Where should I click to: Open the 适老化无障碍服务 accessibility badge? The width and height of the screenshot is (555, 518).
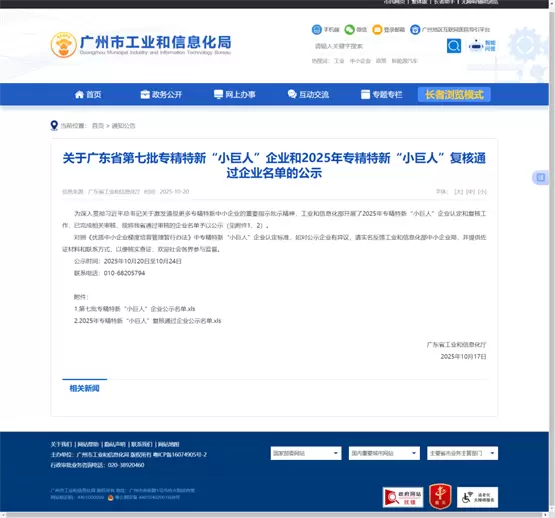[477, 497]
